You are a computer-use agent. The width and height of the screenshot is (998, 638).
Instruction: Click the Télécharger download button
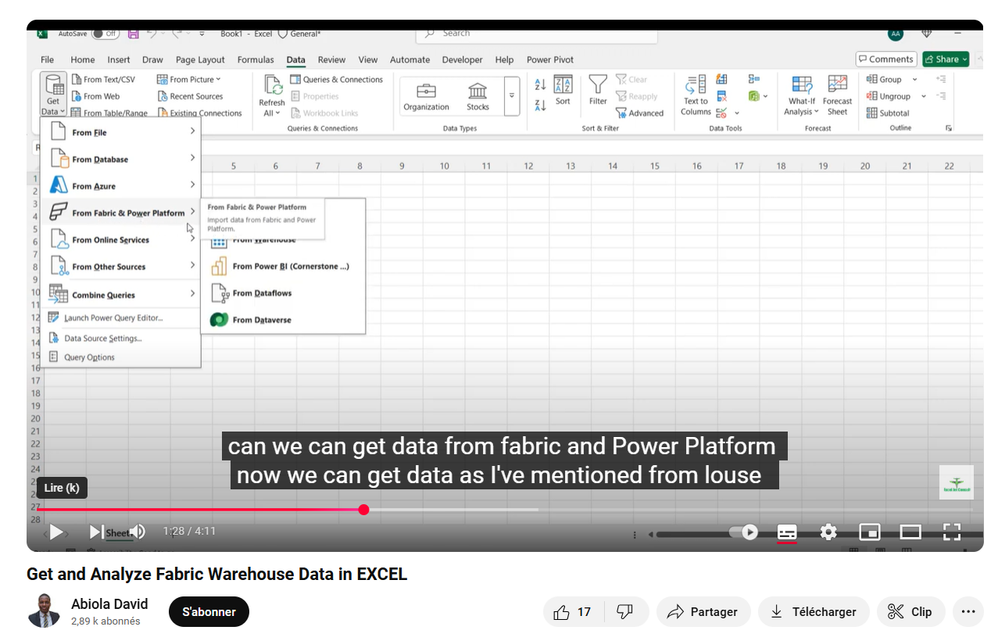tap(813, 612)
